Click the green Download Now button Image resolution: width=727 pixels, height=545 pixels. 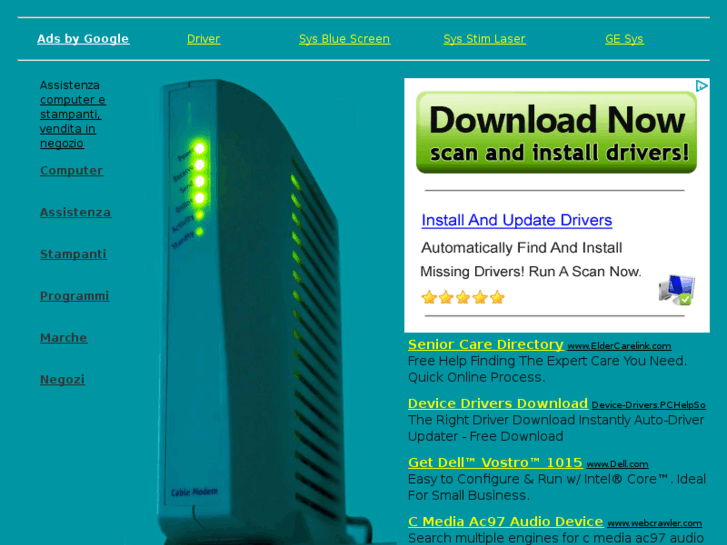[x=556, y=132]
